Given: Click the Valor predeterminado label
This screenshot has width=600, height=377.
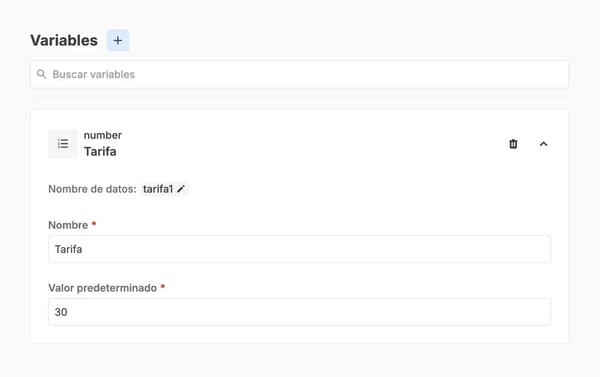Looking at the screenshot, I should [103, 288].
